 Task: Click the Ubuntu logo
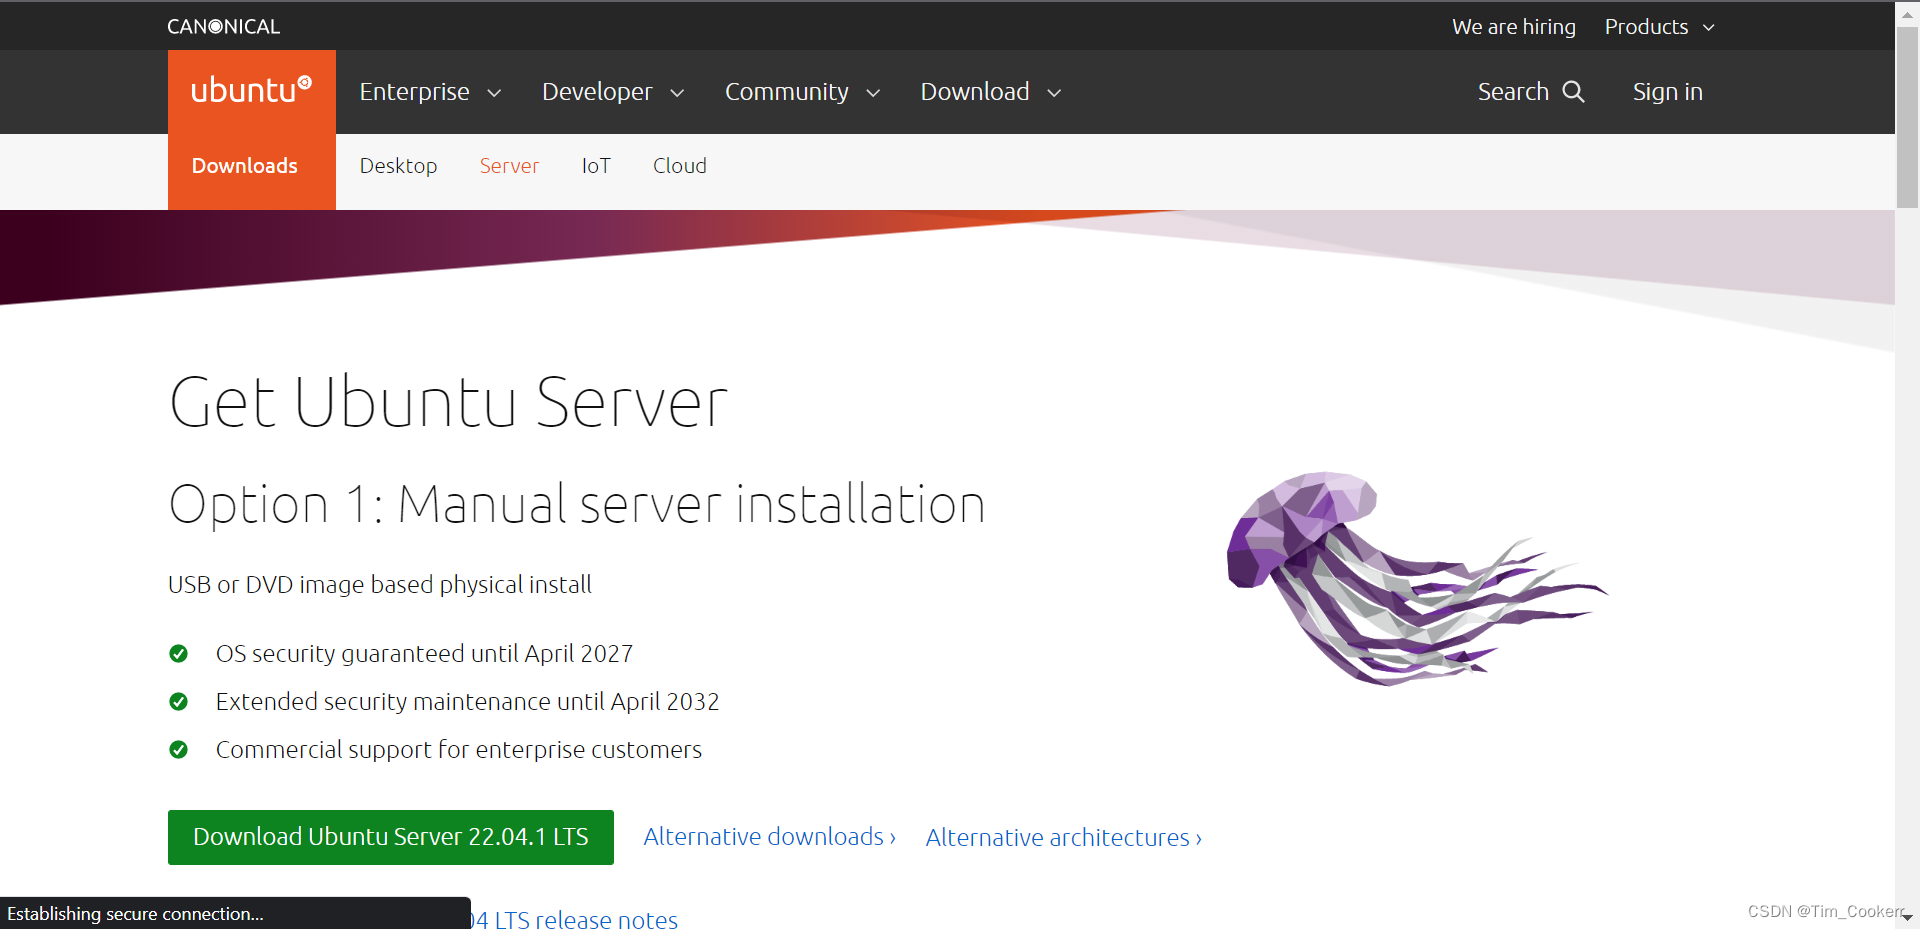251,91
